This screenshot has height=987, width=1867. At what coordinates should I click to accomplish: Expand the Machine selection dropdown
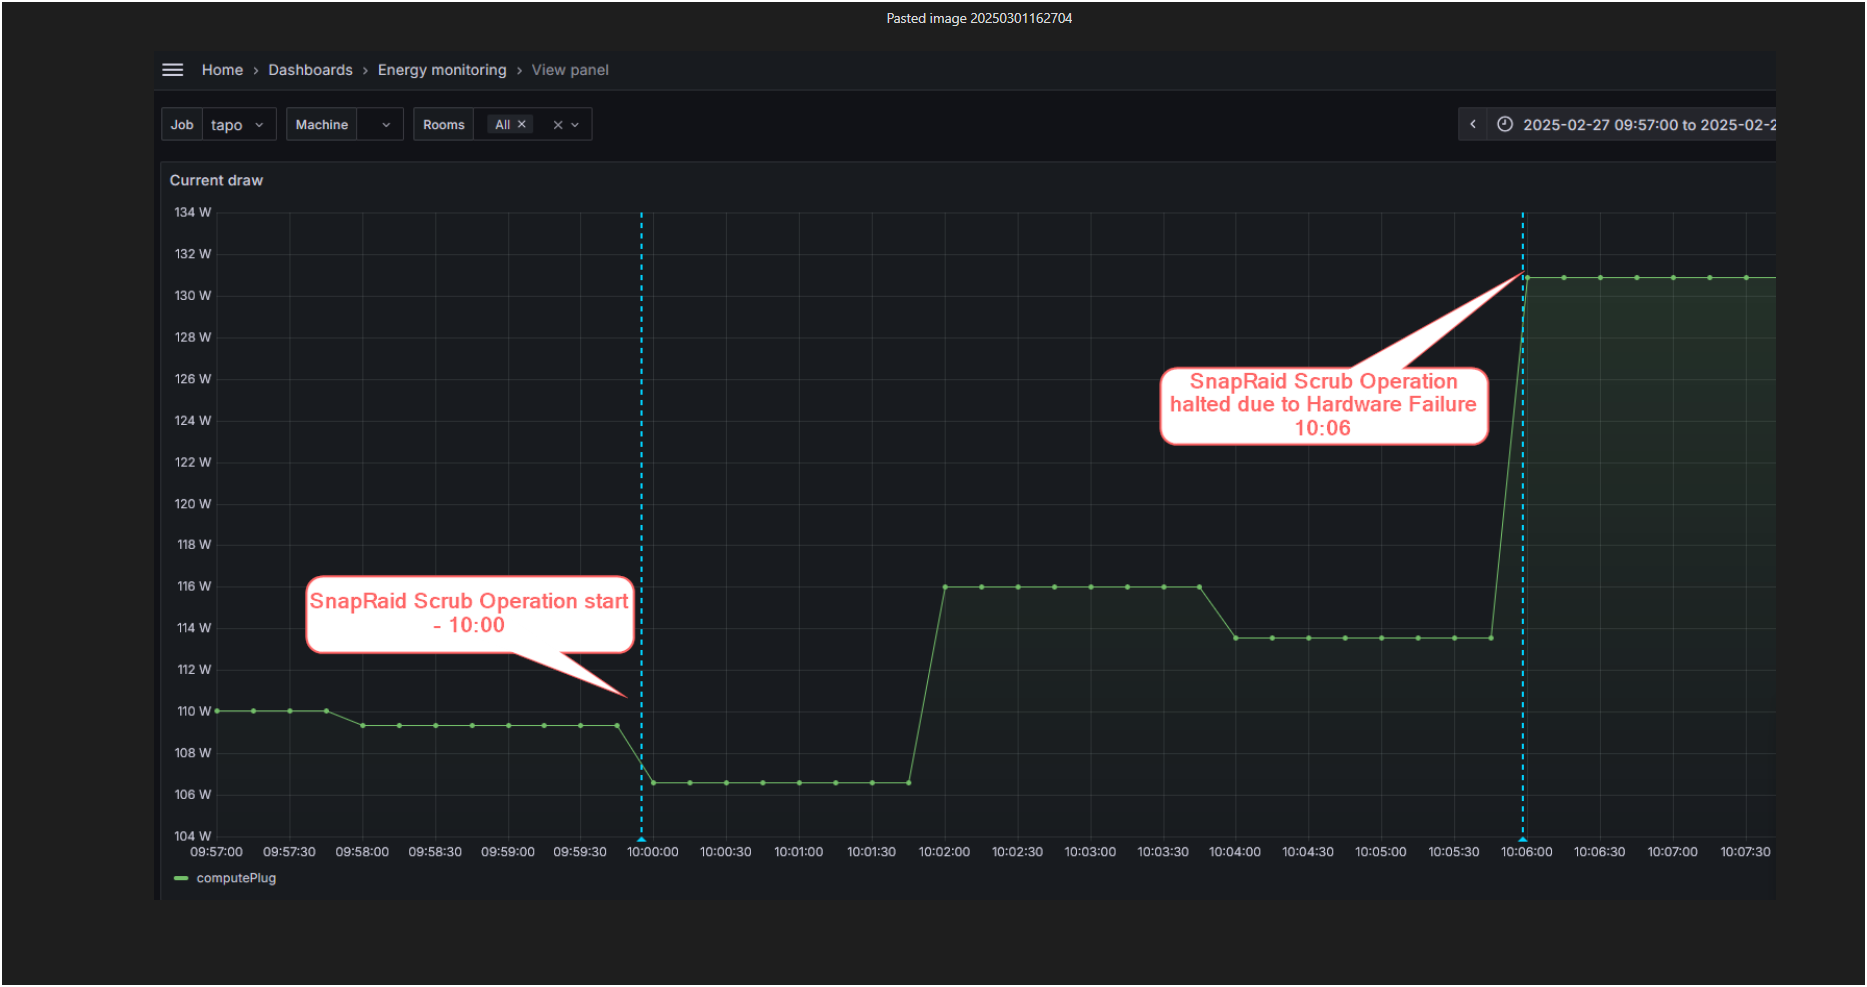(x=385, y=123)
